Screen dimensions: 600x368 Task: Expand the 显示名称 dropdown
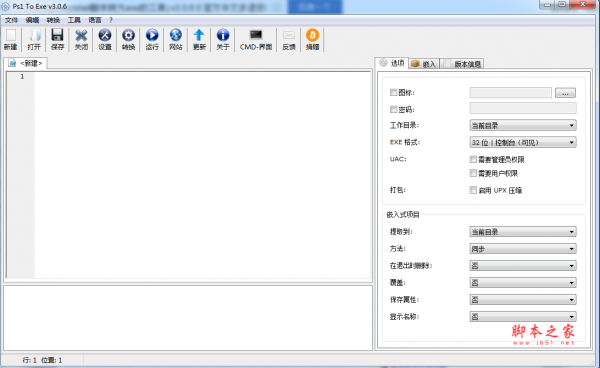click(x=523, y=317)
